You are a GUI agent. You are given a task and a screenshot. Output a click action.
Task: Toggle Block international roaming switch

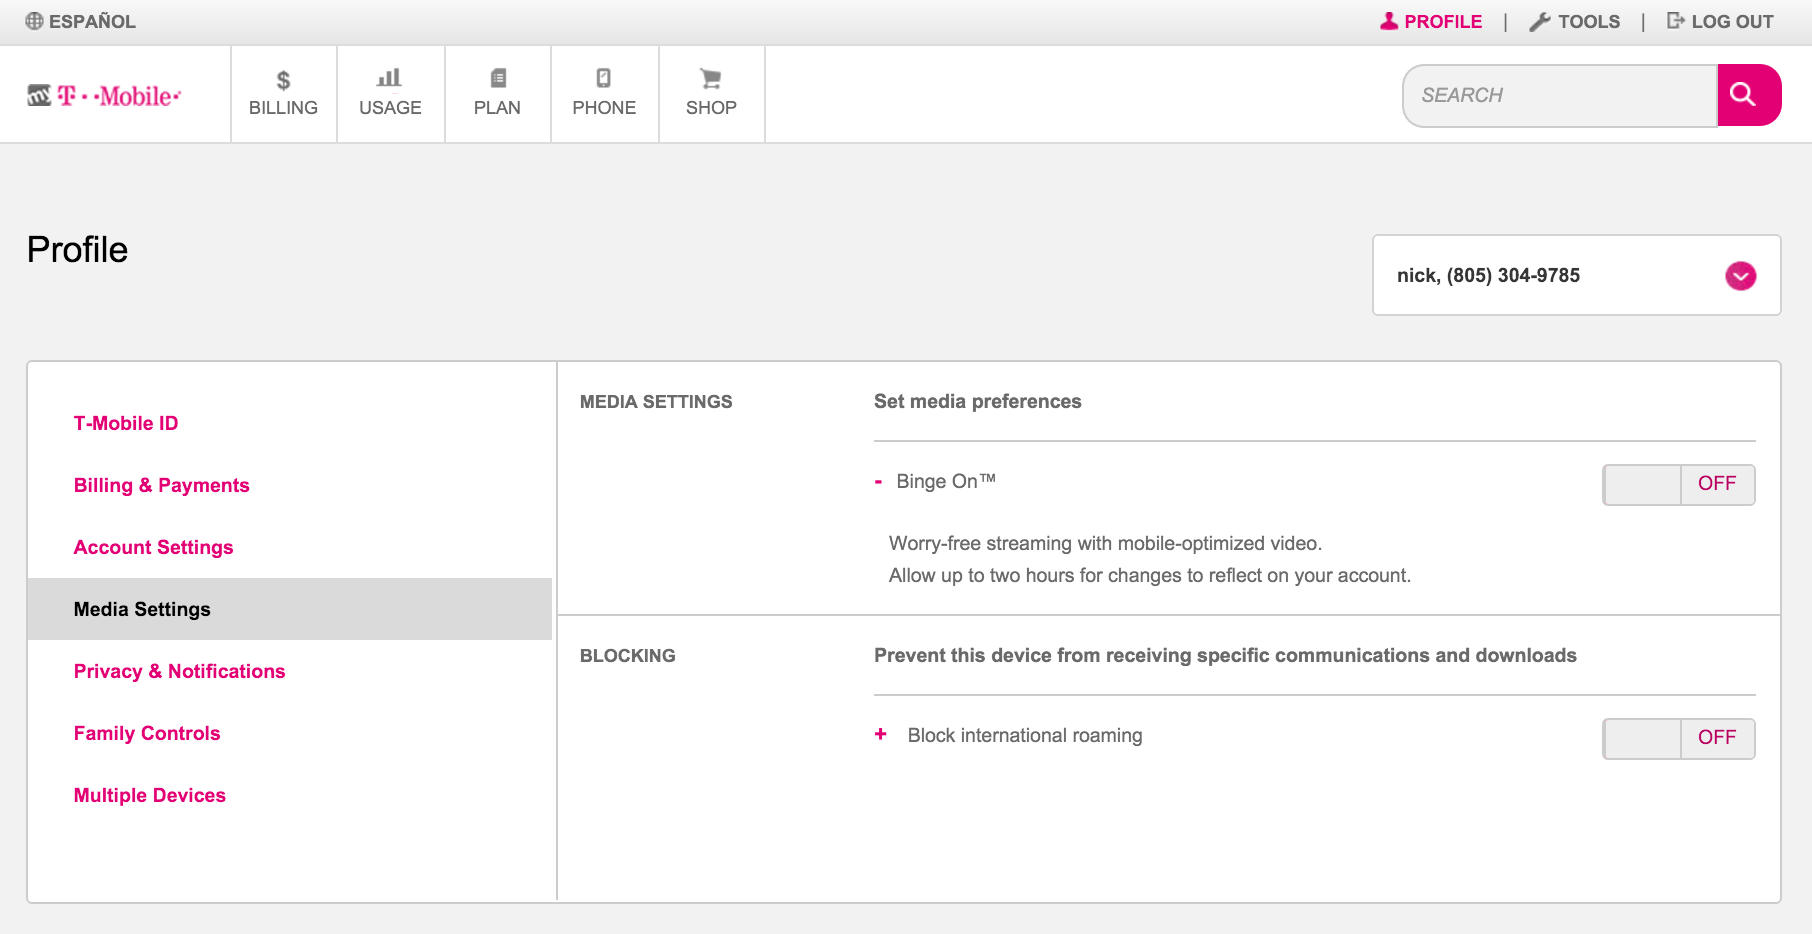[x=1678, y=738]
